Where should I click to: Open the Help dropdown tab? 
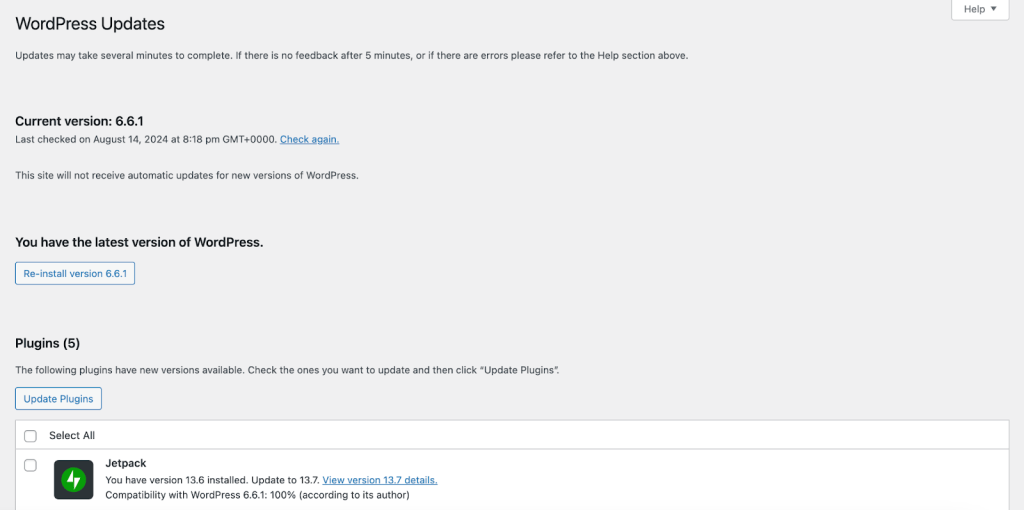[x=979, y=9]
